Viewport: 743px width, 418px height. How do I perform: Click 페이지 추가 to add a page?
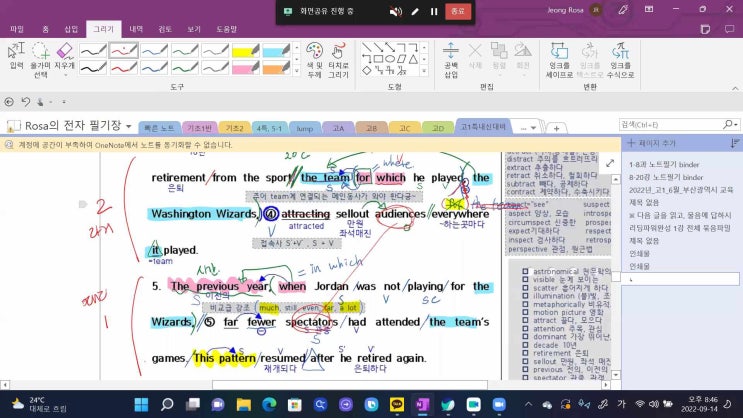659,144
